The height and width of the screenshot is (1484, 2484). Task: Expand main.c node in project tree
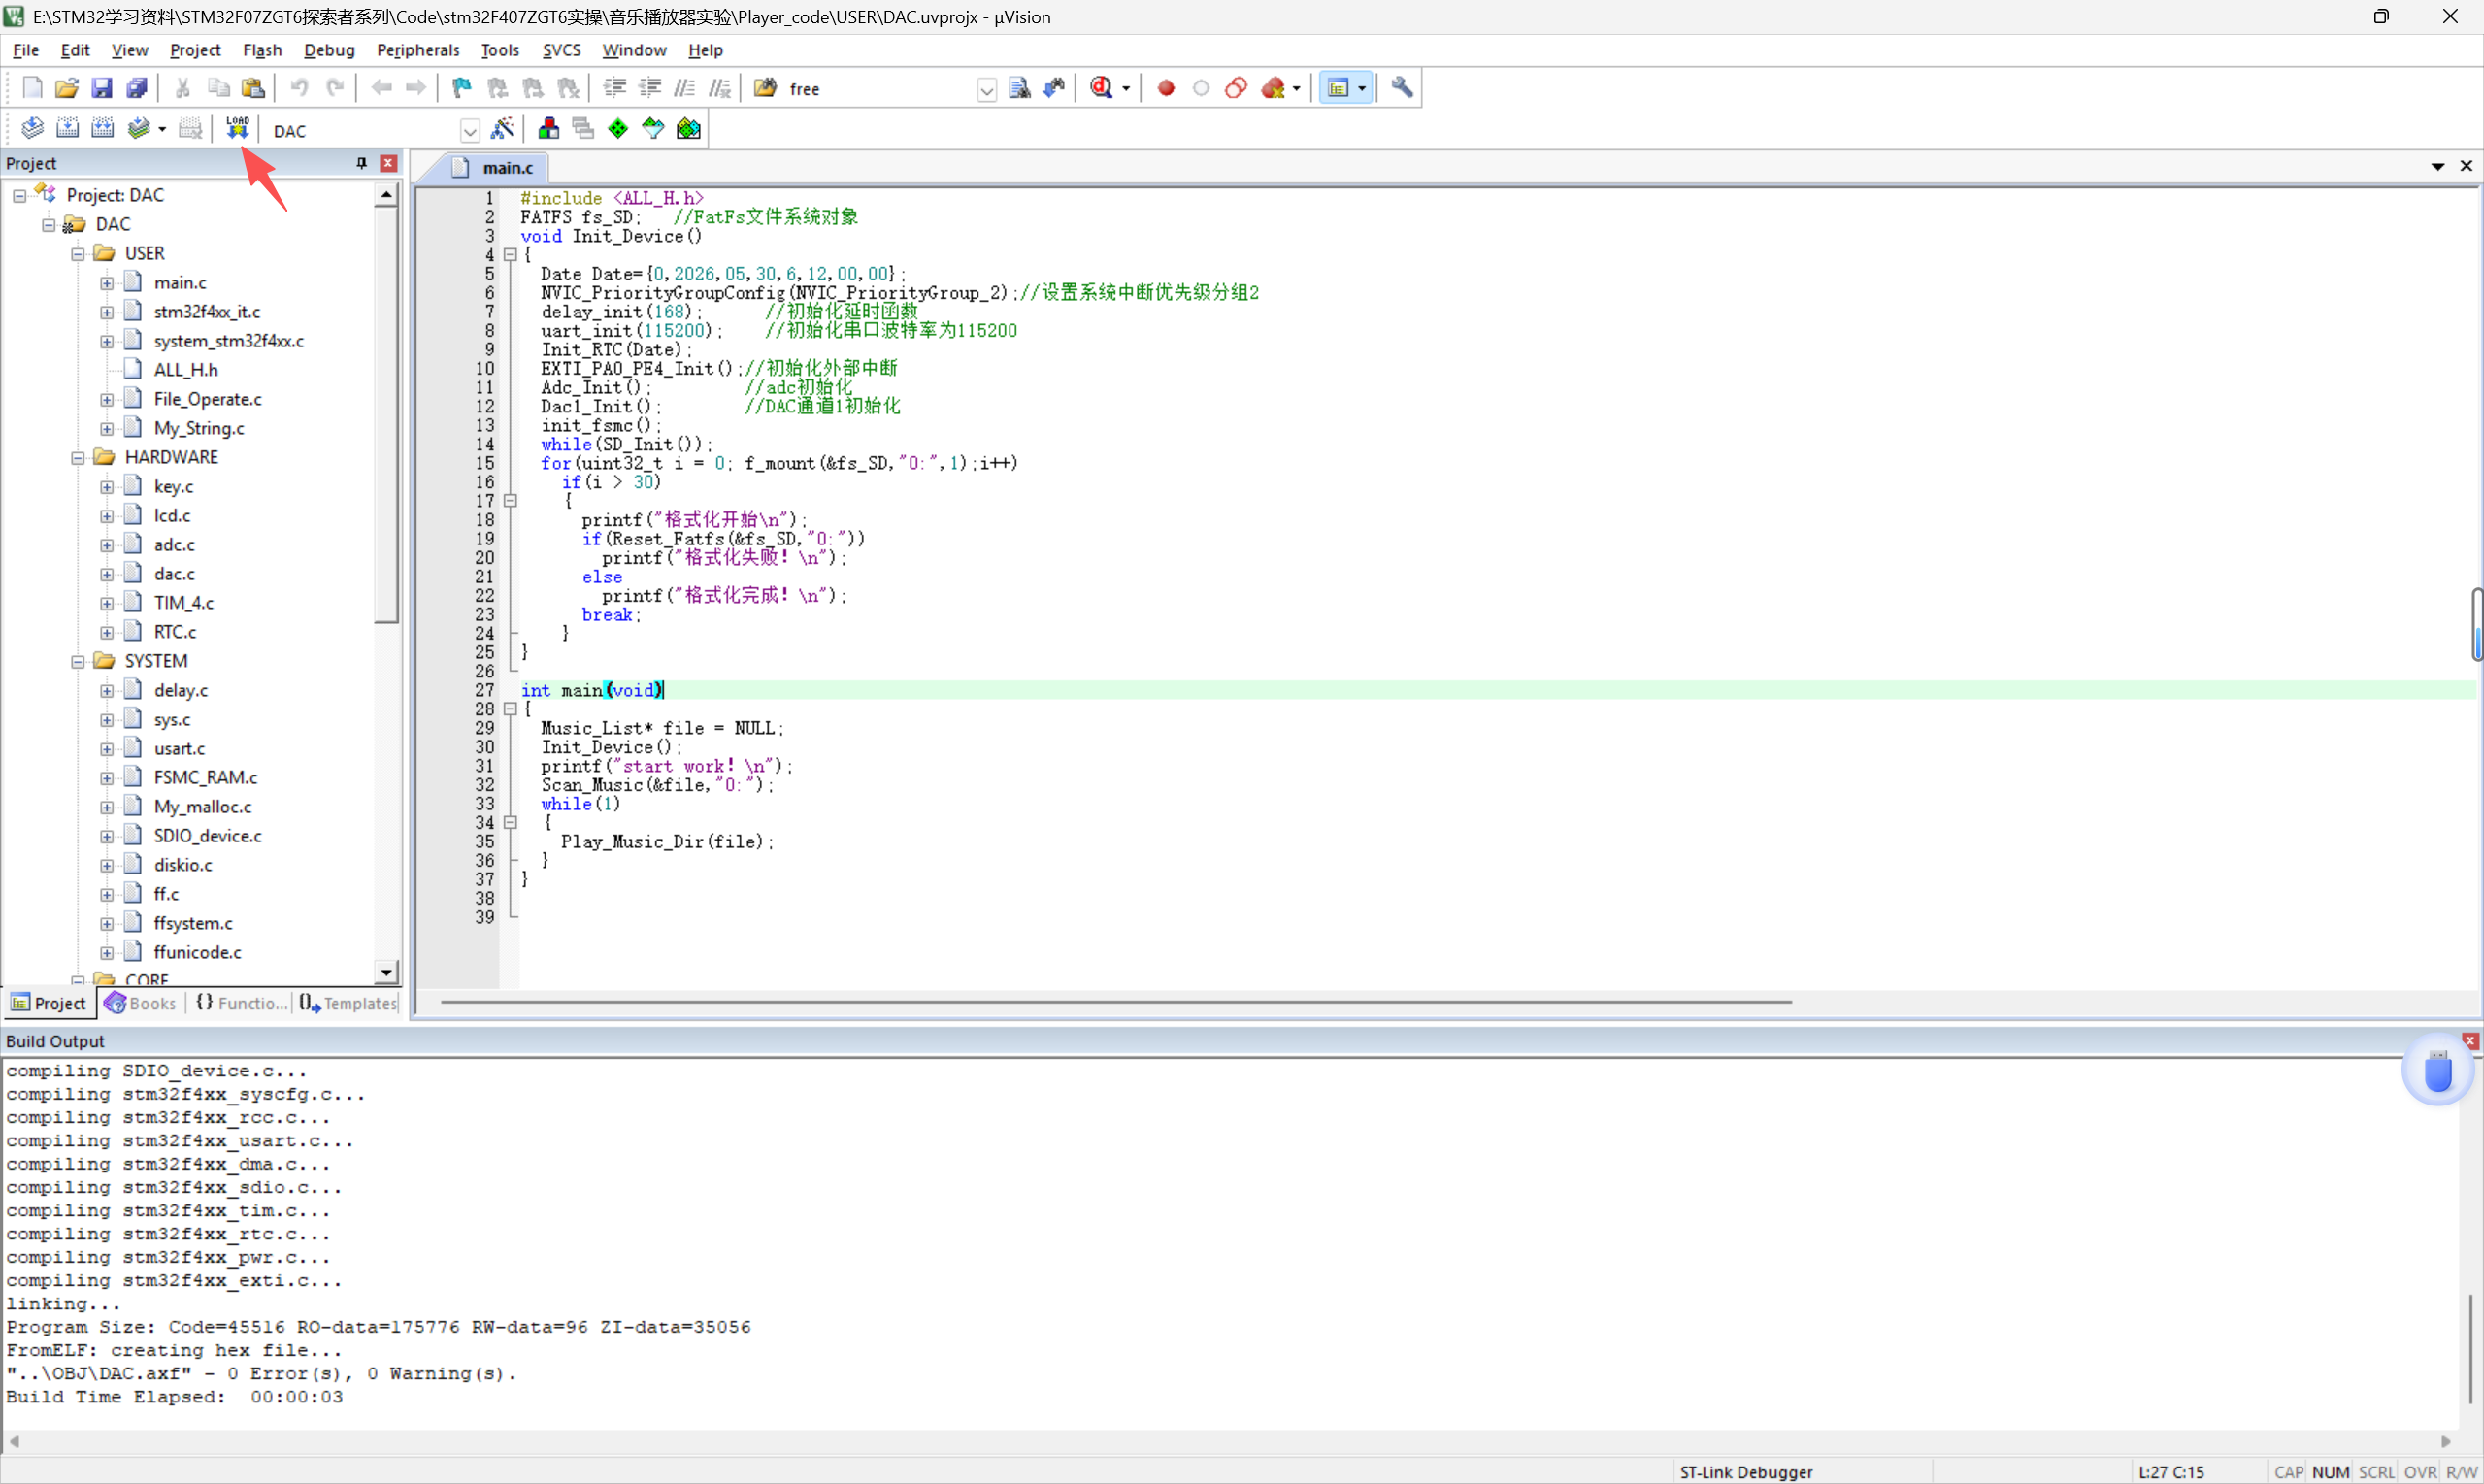click(106, 283)
